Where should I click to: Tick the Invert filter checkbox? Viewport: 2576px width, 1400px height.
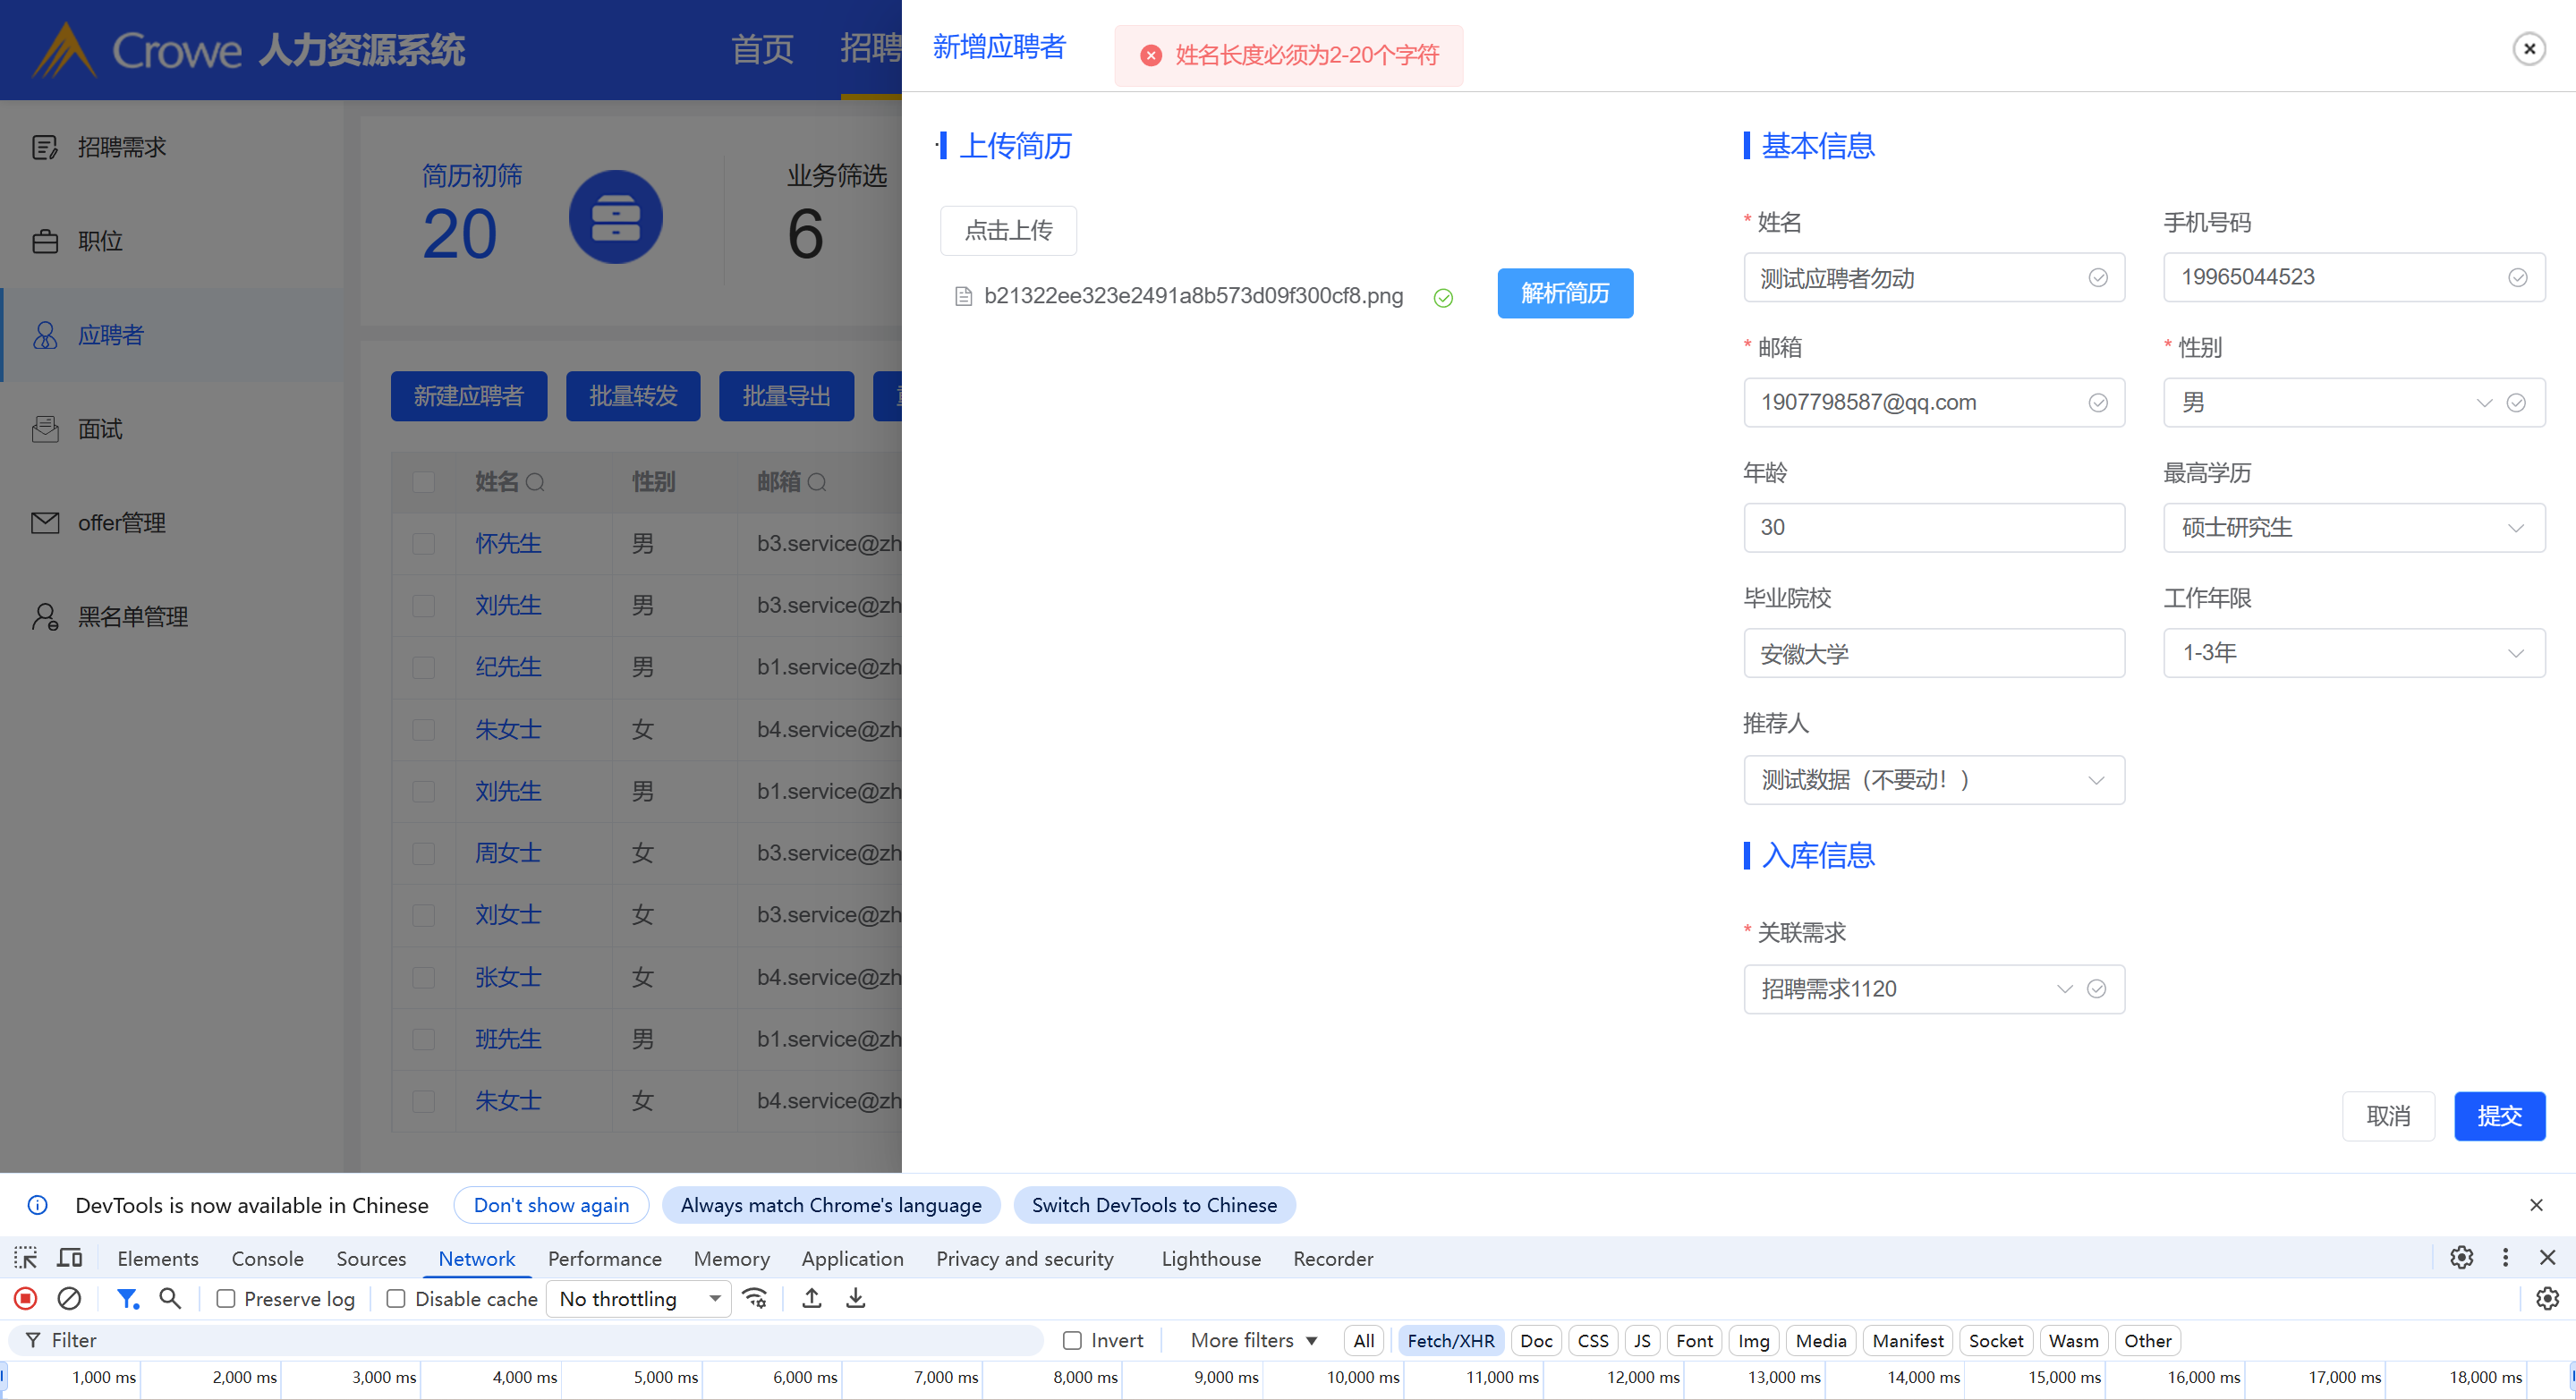point(1072,1340)
